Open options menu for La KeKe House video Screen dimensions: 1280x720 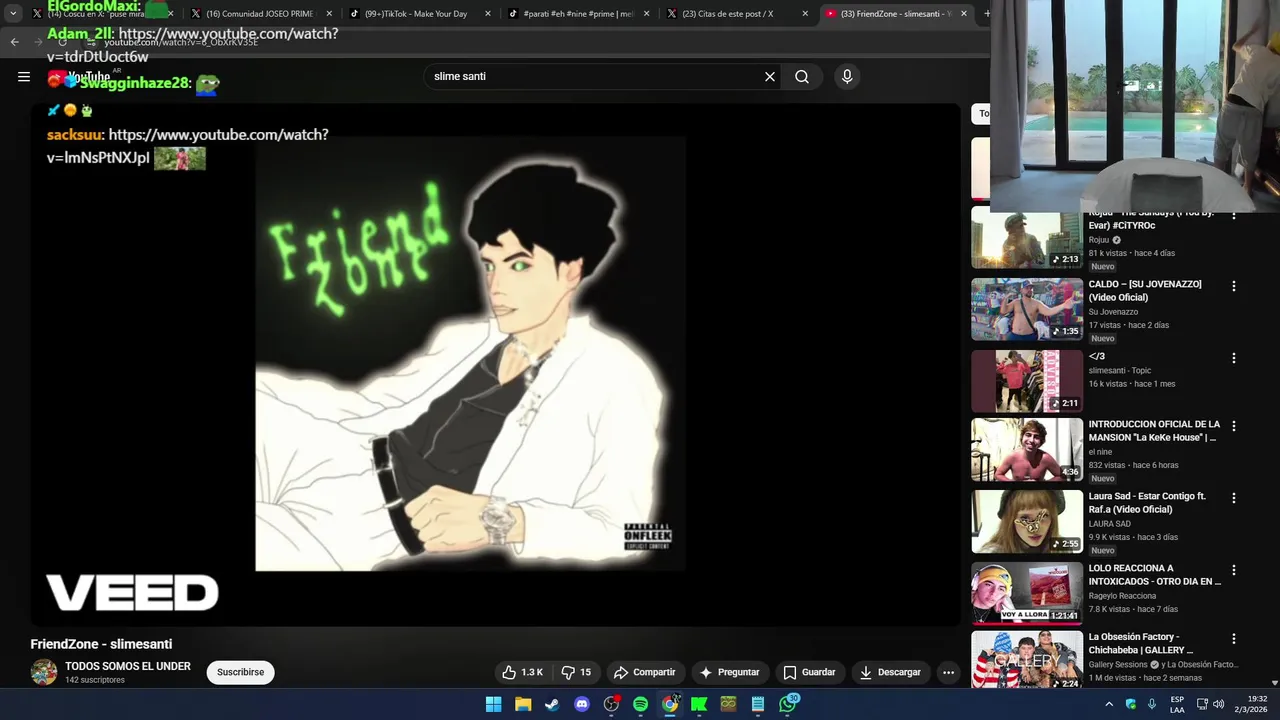pyautogui.click(x=1233, y=426)
